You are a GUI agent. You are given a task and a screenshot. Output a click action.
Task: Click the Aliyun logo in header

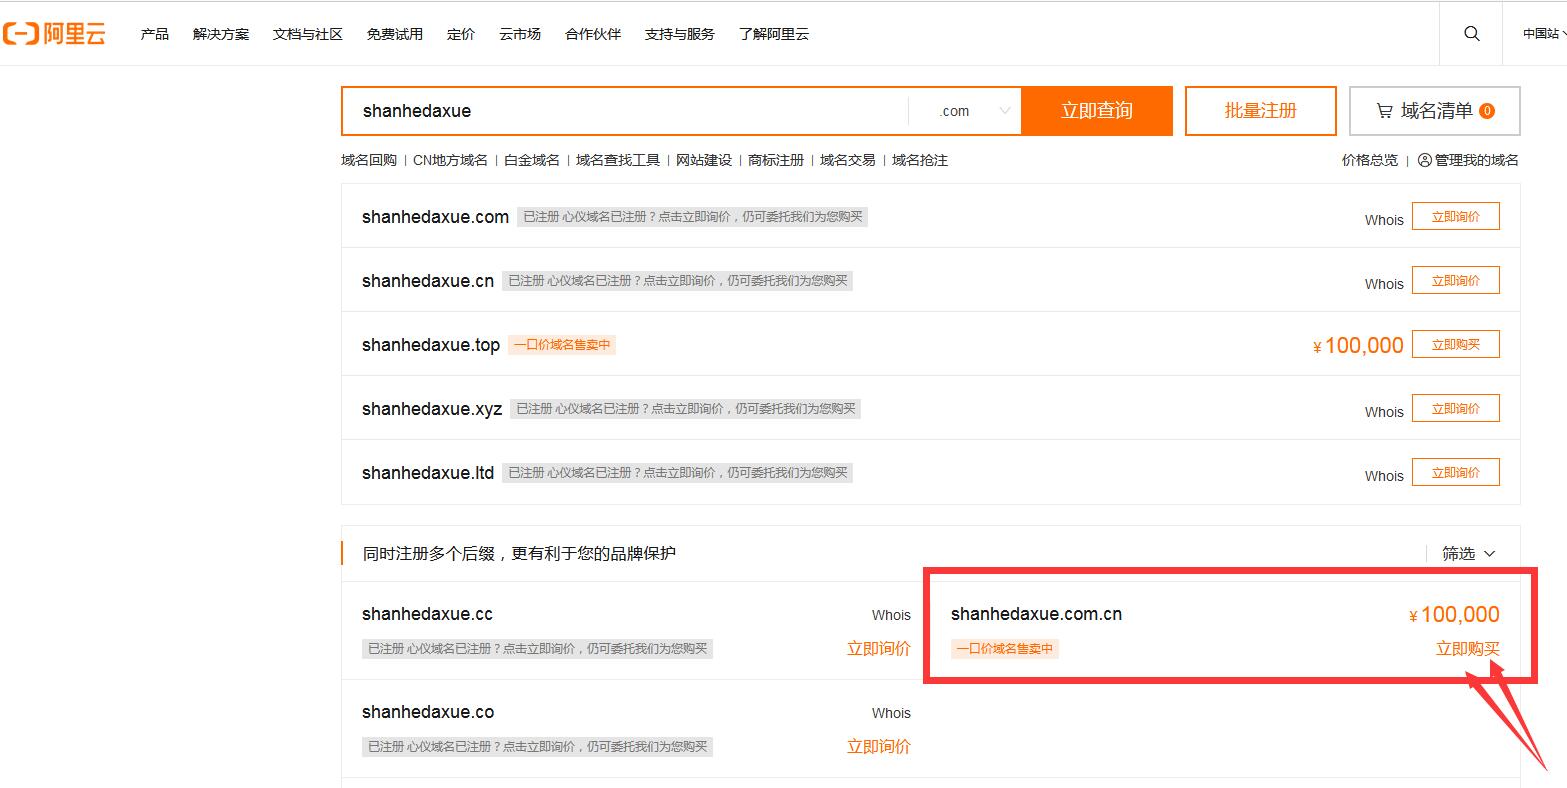[x=54, y=34]
